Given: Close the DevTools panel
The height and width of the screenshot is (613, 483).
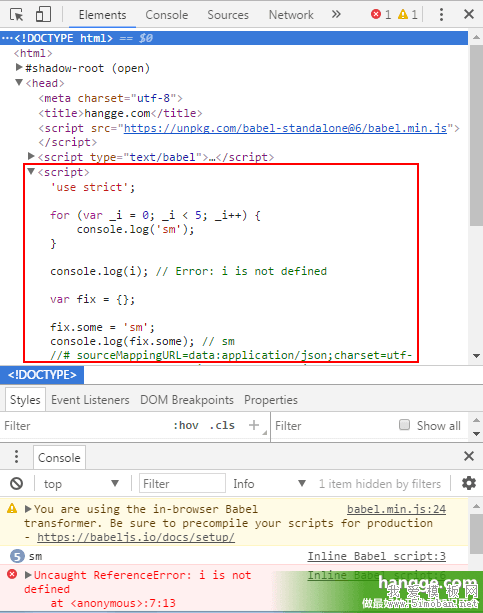Looking at the screenshot, I should pyautogui.click(x=469, y=14).
